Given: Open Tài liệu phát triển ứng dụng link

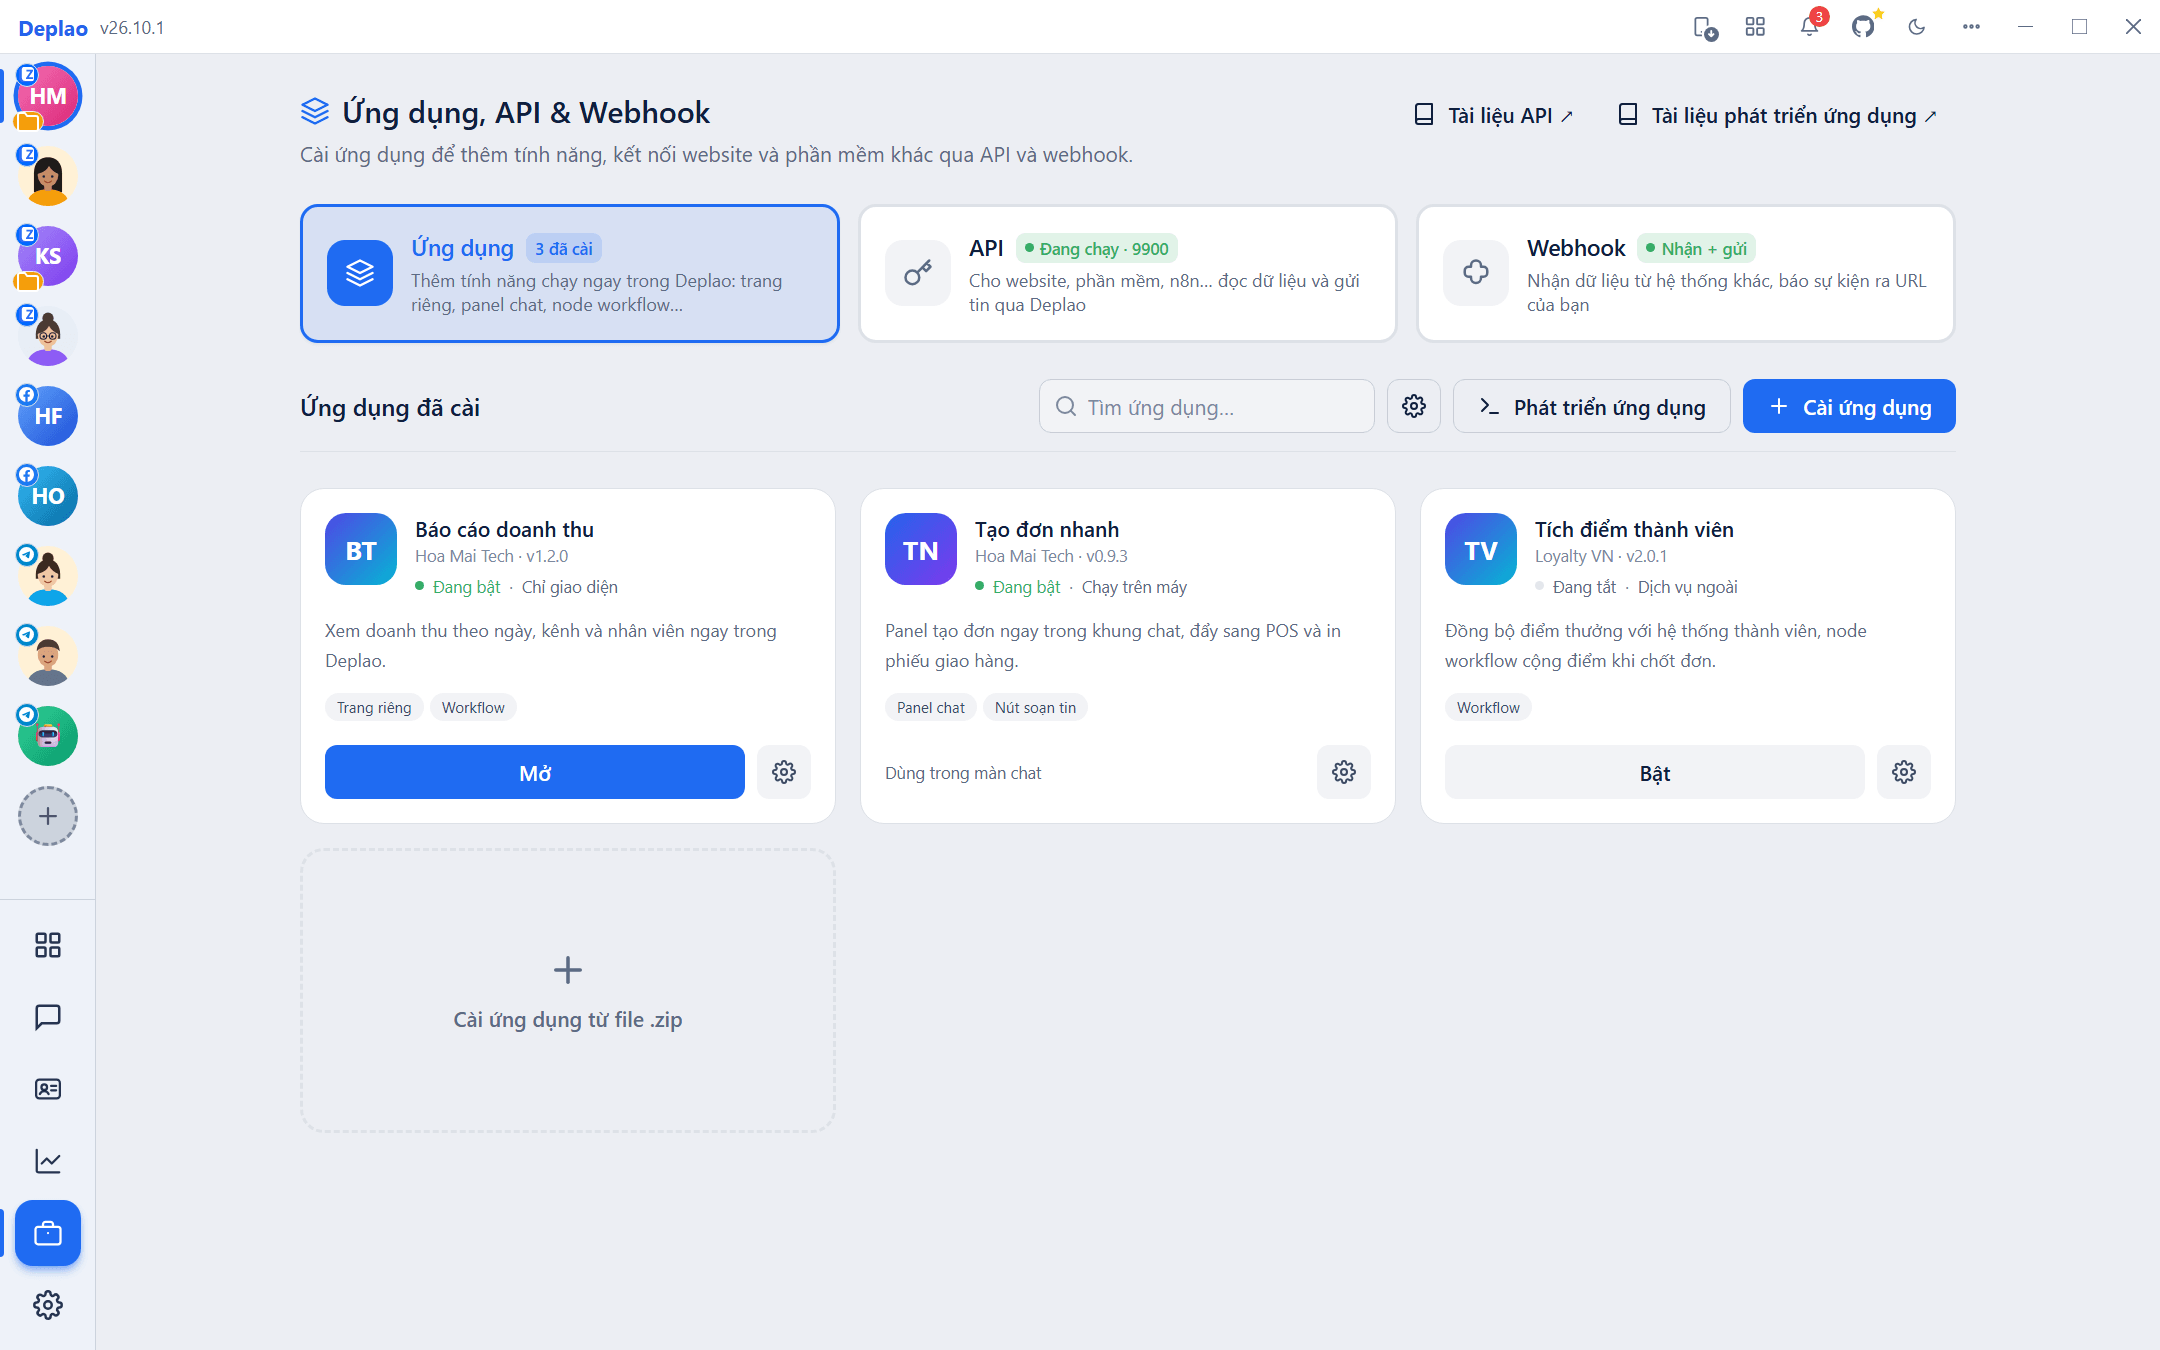Looking at the screenshot, I should tap(1778, 116).
